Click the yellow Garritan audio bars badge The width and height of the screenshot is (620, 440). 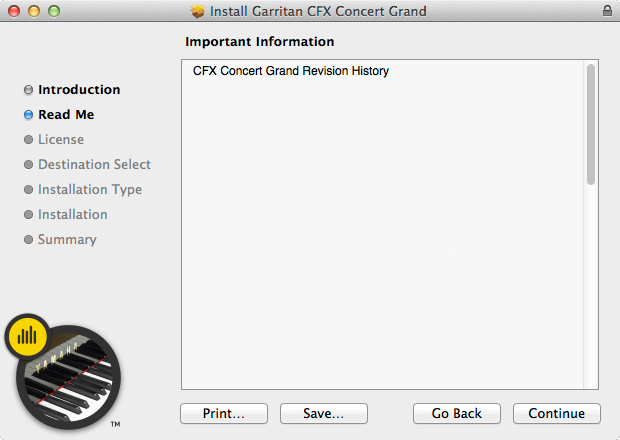(27, 336)
